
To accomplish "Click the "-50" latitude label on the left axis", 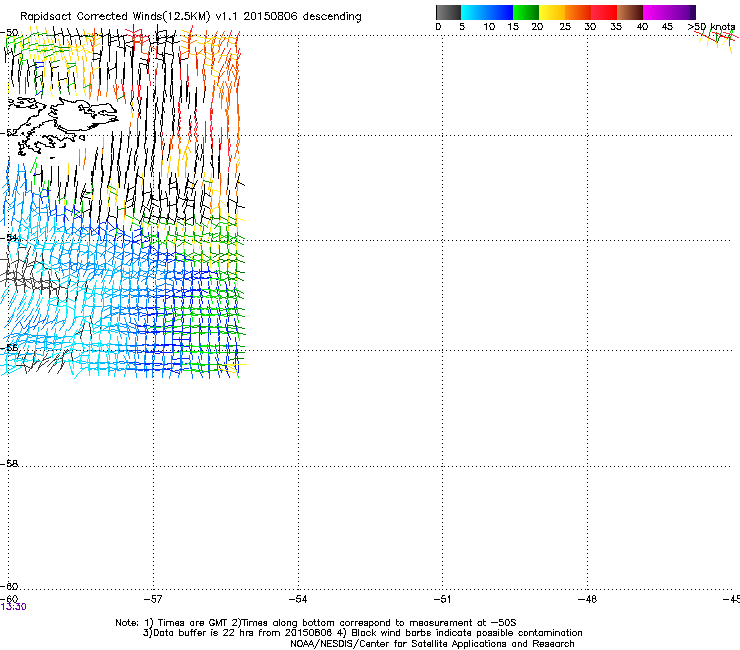I will (9, 33).
